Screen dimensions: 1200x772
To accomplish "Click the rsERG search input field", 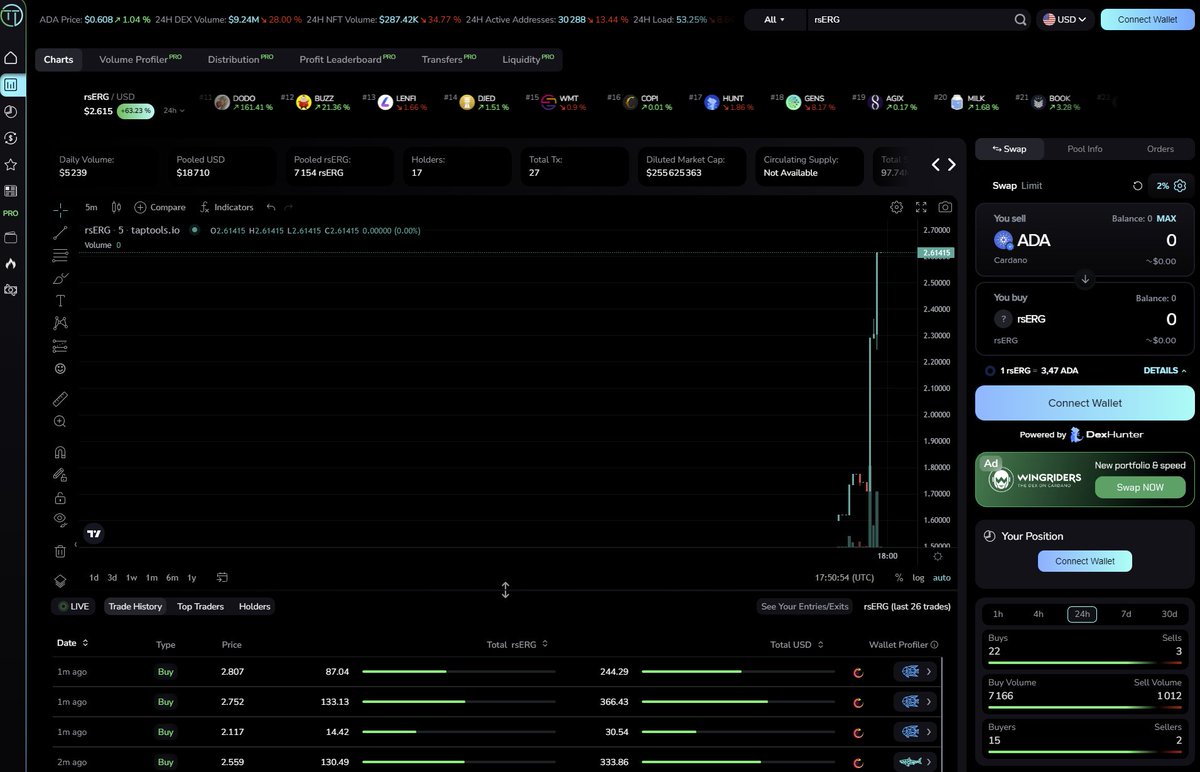I will click(908, 19).
